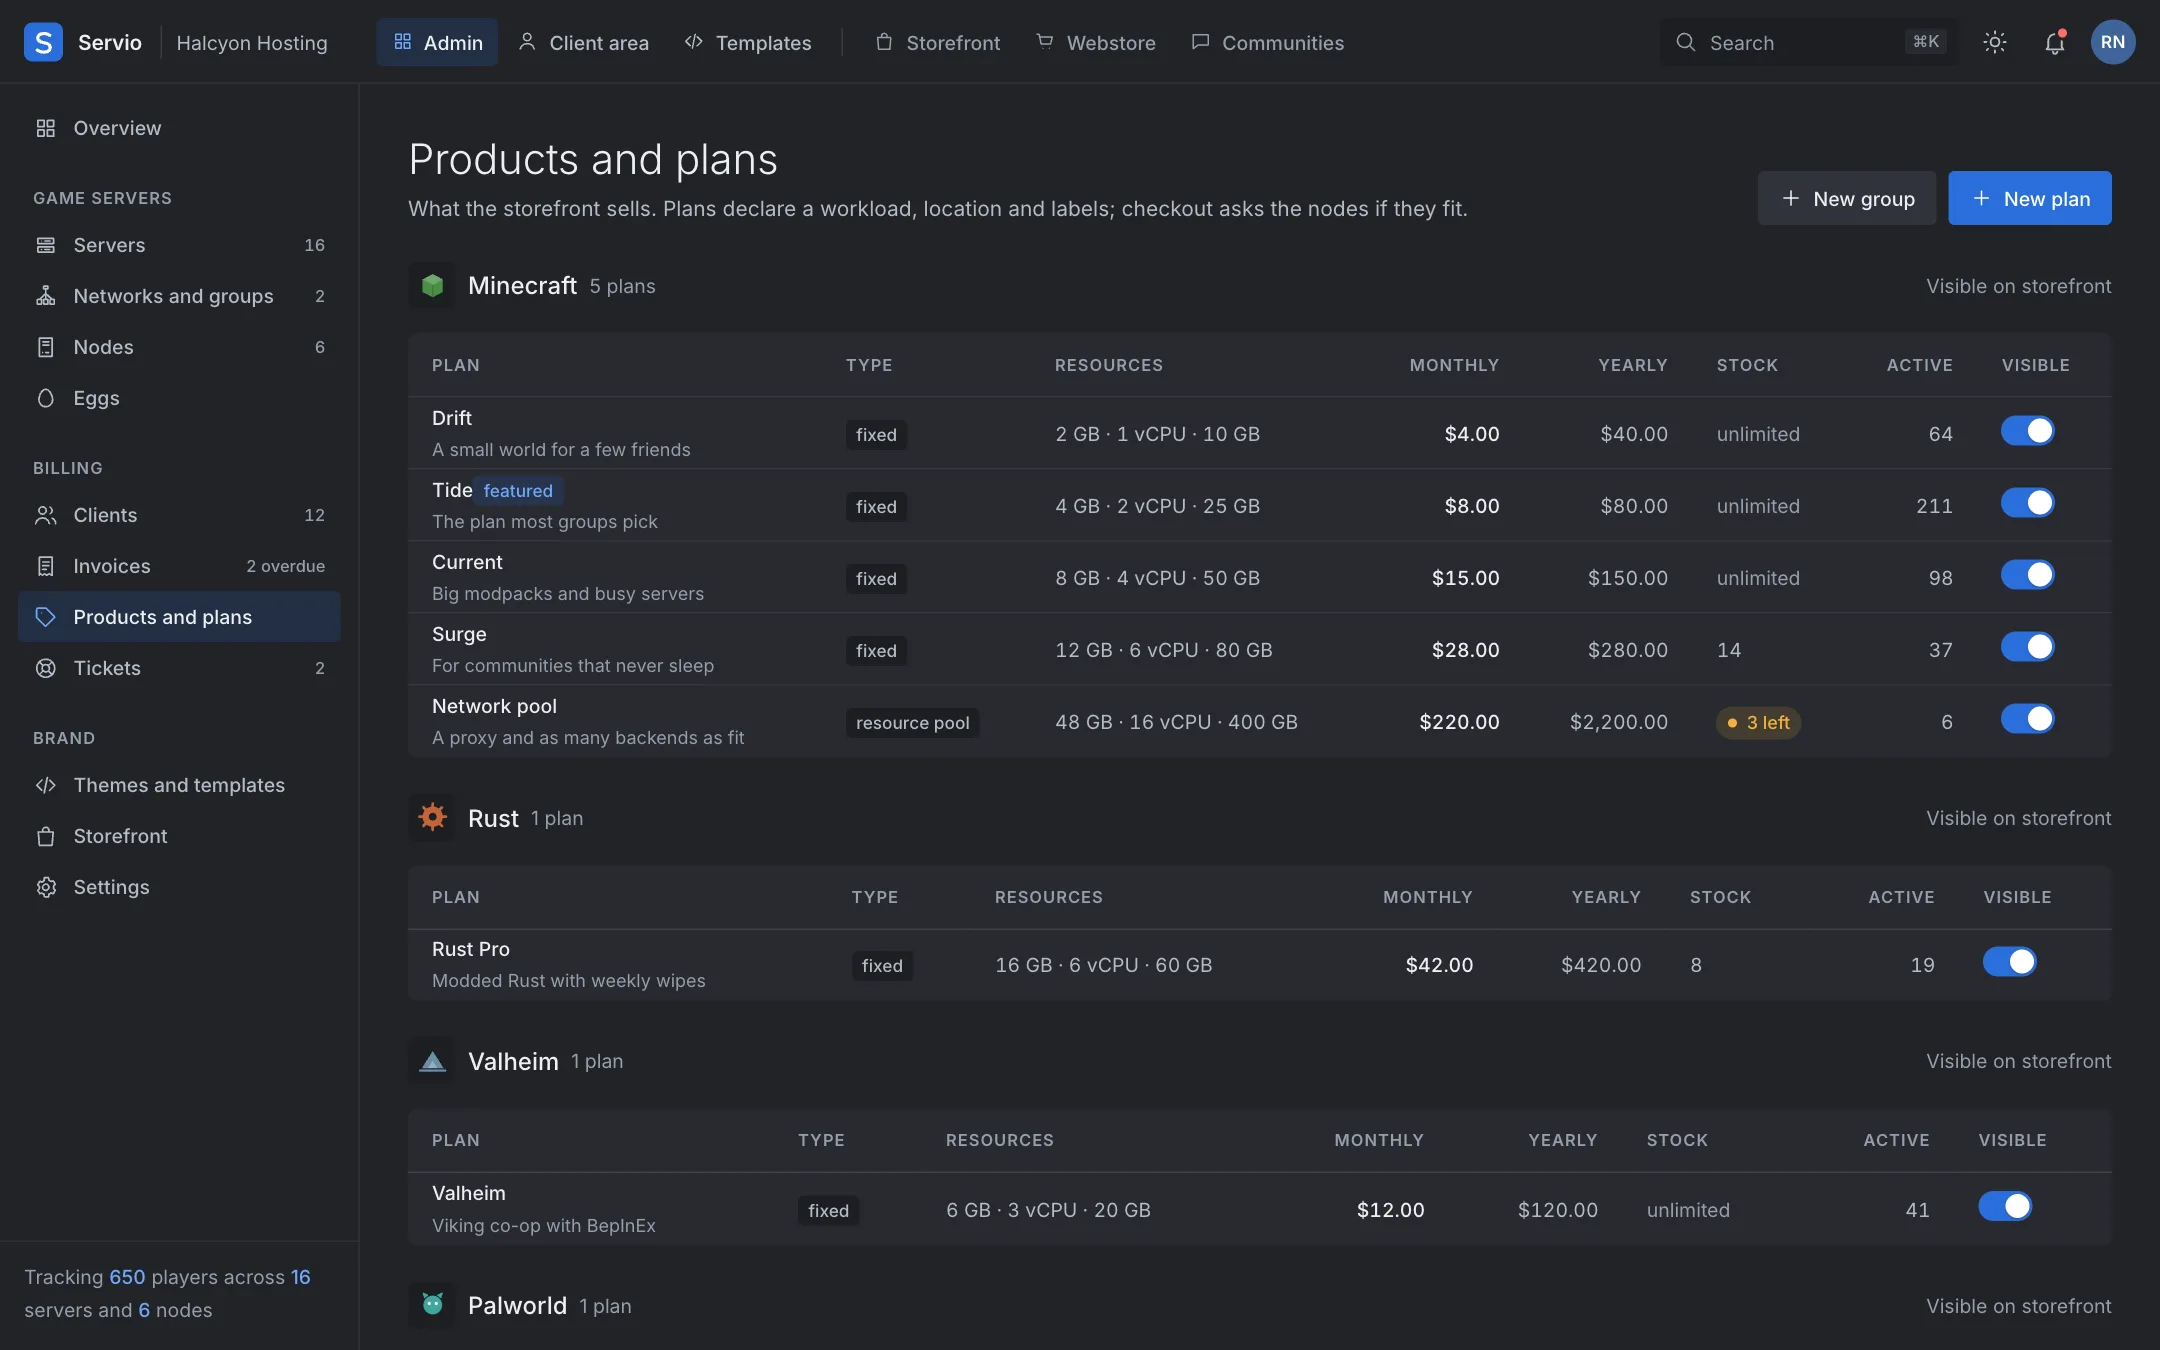Open the Communities tab
Viewport: 2160px width, 1350px height.
pos(1267,42)
